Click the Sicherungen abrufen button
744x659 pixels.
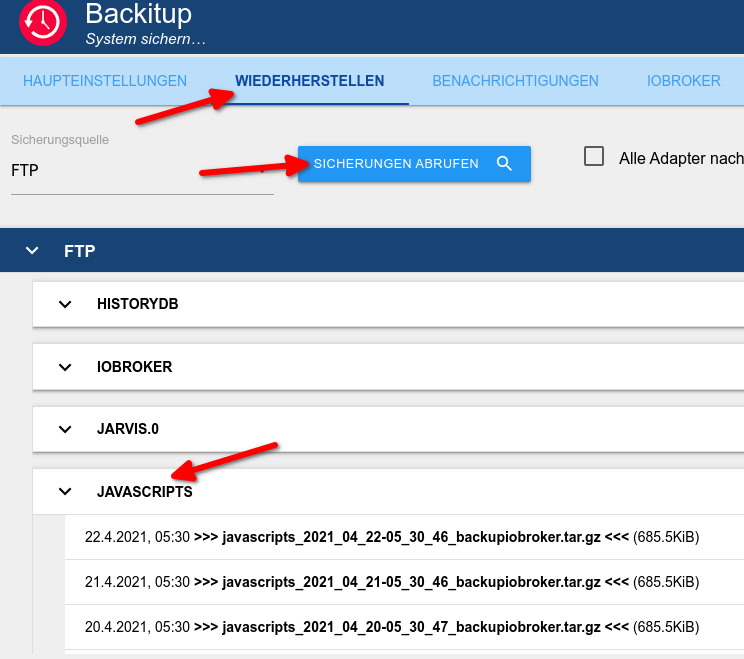pyautogui.click(x=414, y=164)
